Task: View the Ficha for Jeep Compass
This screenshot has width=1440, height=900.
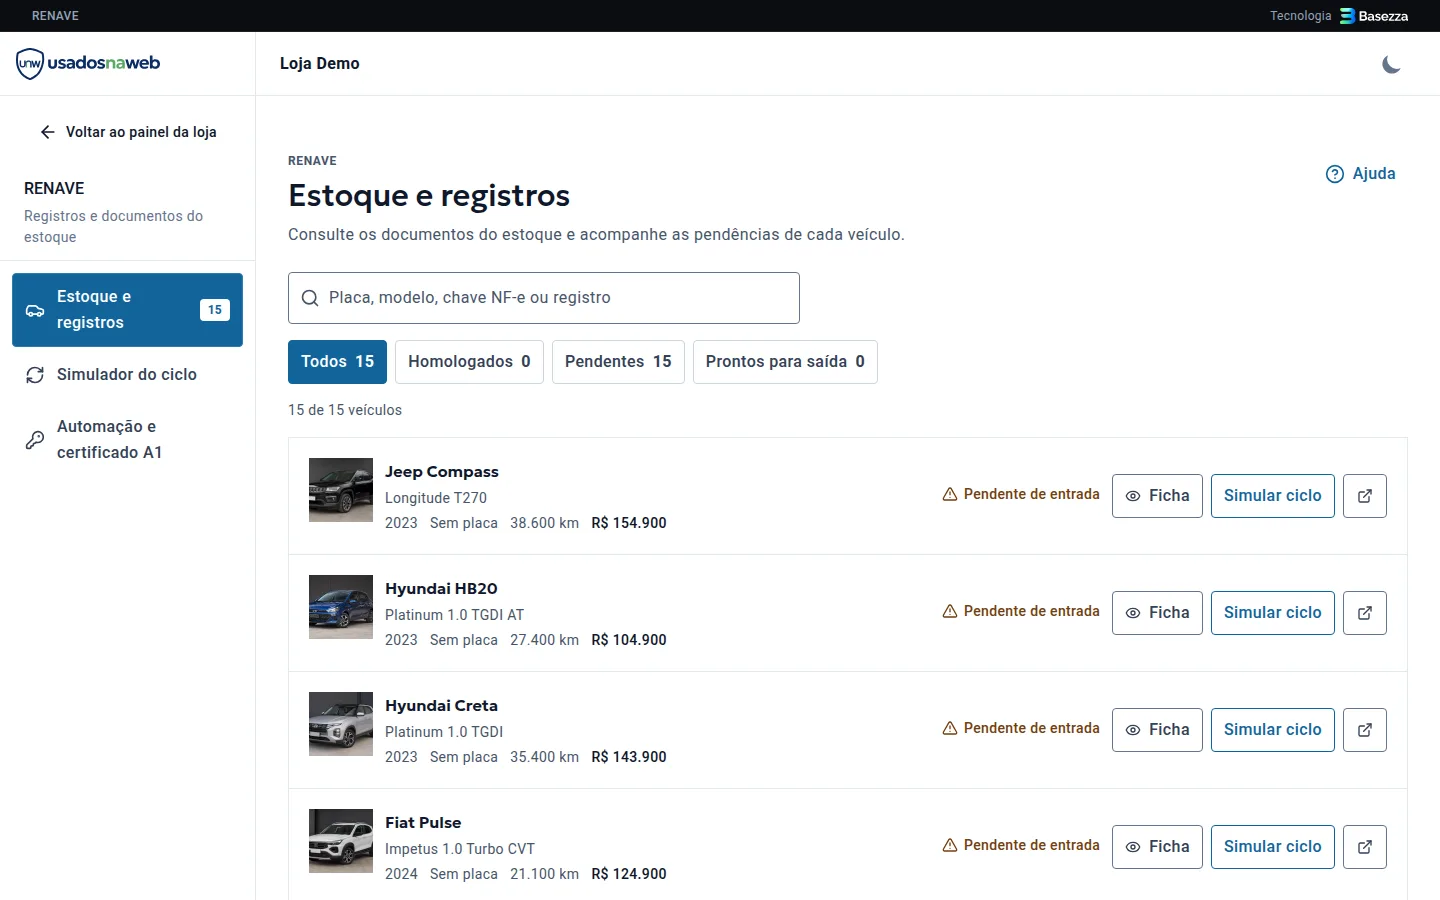Action: 1157,496
